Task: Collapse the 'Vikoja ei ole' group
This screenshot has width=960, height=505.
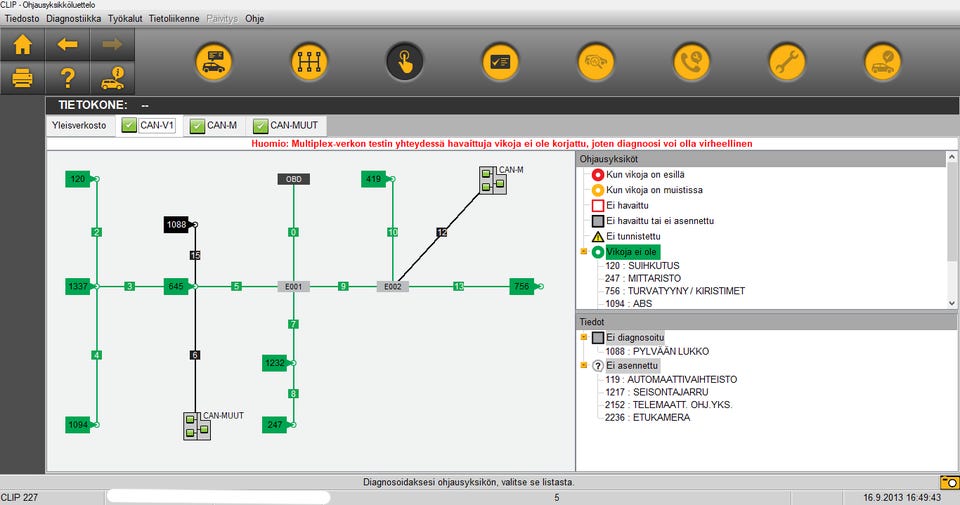Action: click(x=583, y=252)
